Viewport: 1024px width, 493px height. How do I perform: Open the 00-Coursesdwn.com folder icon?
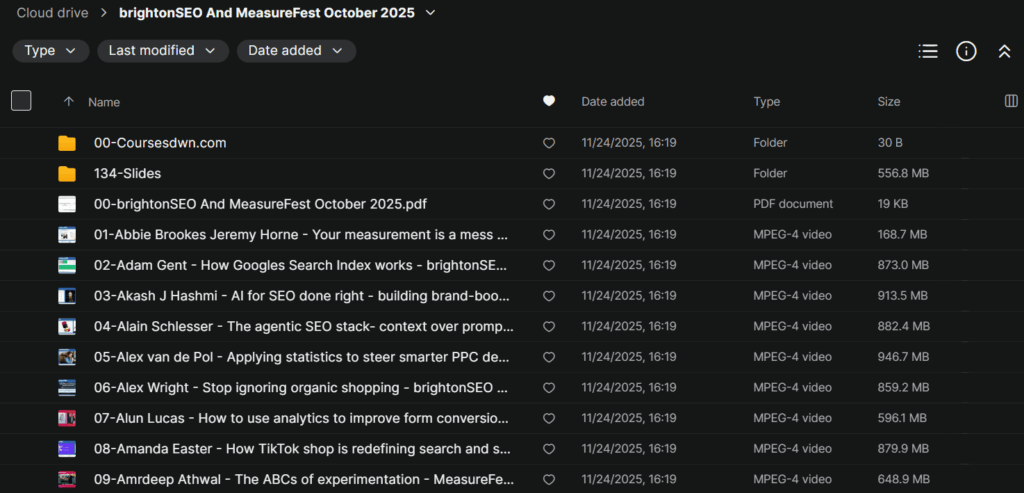click(x=67, y=143)
